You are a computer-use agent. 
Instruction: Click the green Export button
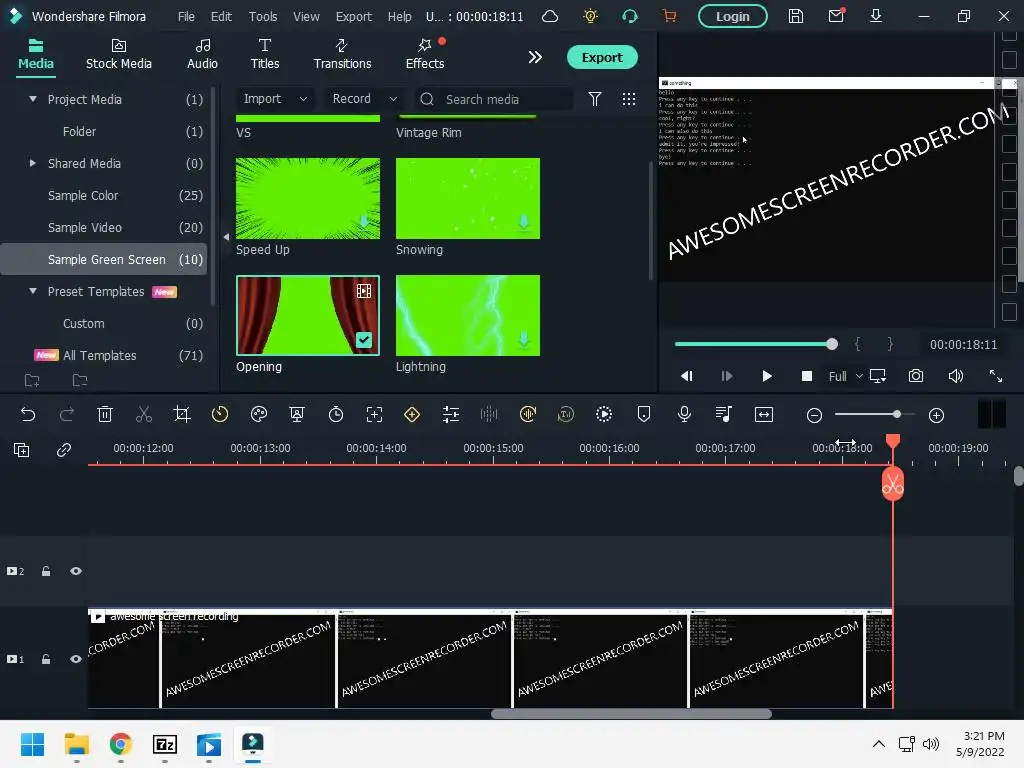602,57
